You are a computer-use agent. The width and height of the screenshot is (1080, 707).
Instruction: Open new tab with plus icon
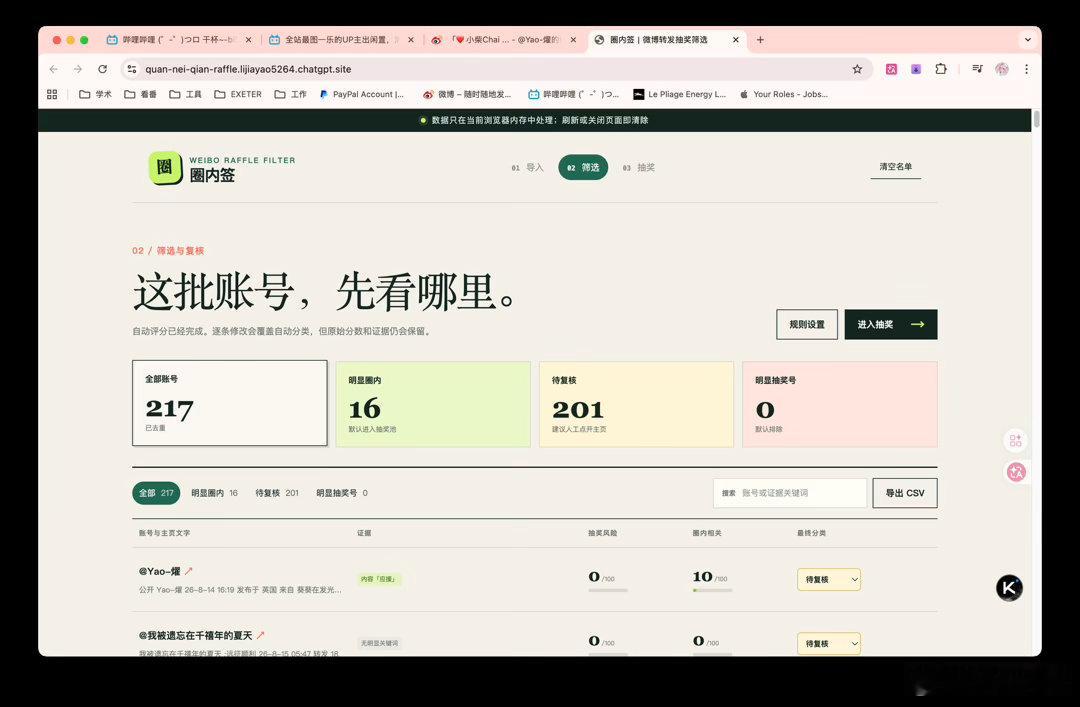click(x=760, y=40)
